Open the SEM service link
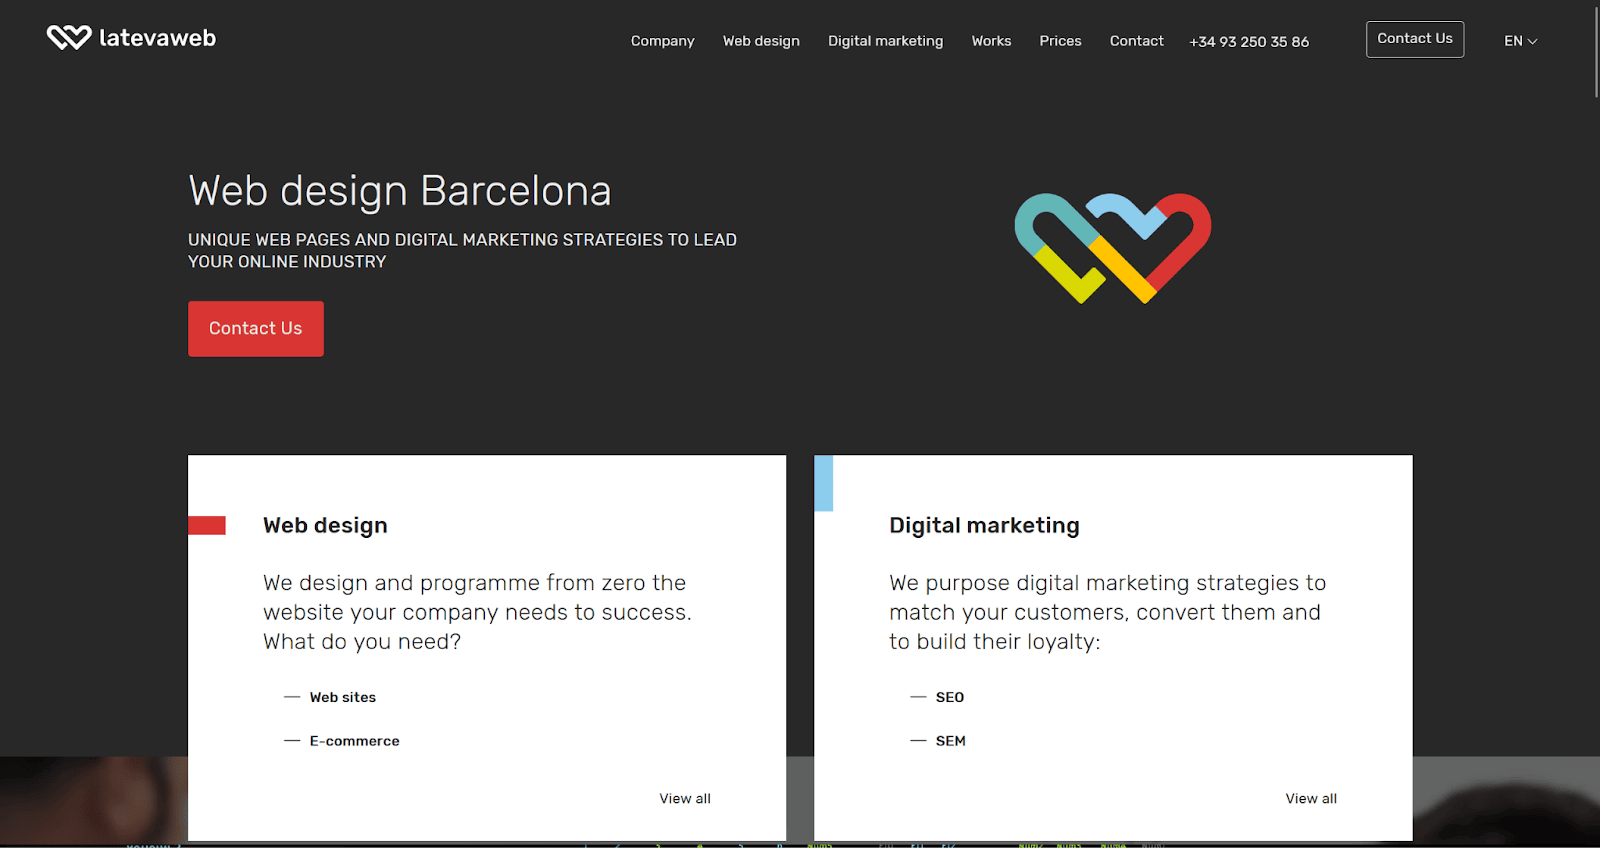The width and height of the screenshot is (1600, 848). [x=950, y=741]
